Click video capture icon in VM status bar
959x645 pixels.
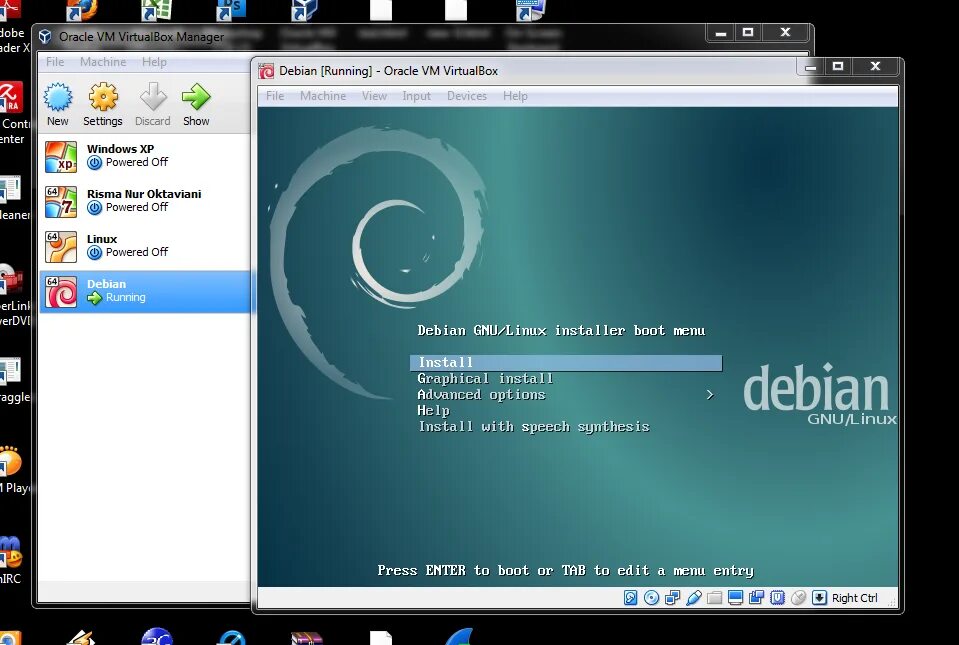(x=756, y=598)
